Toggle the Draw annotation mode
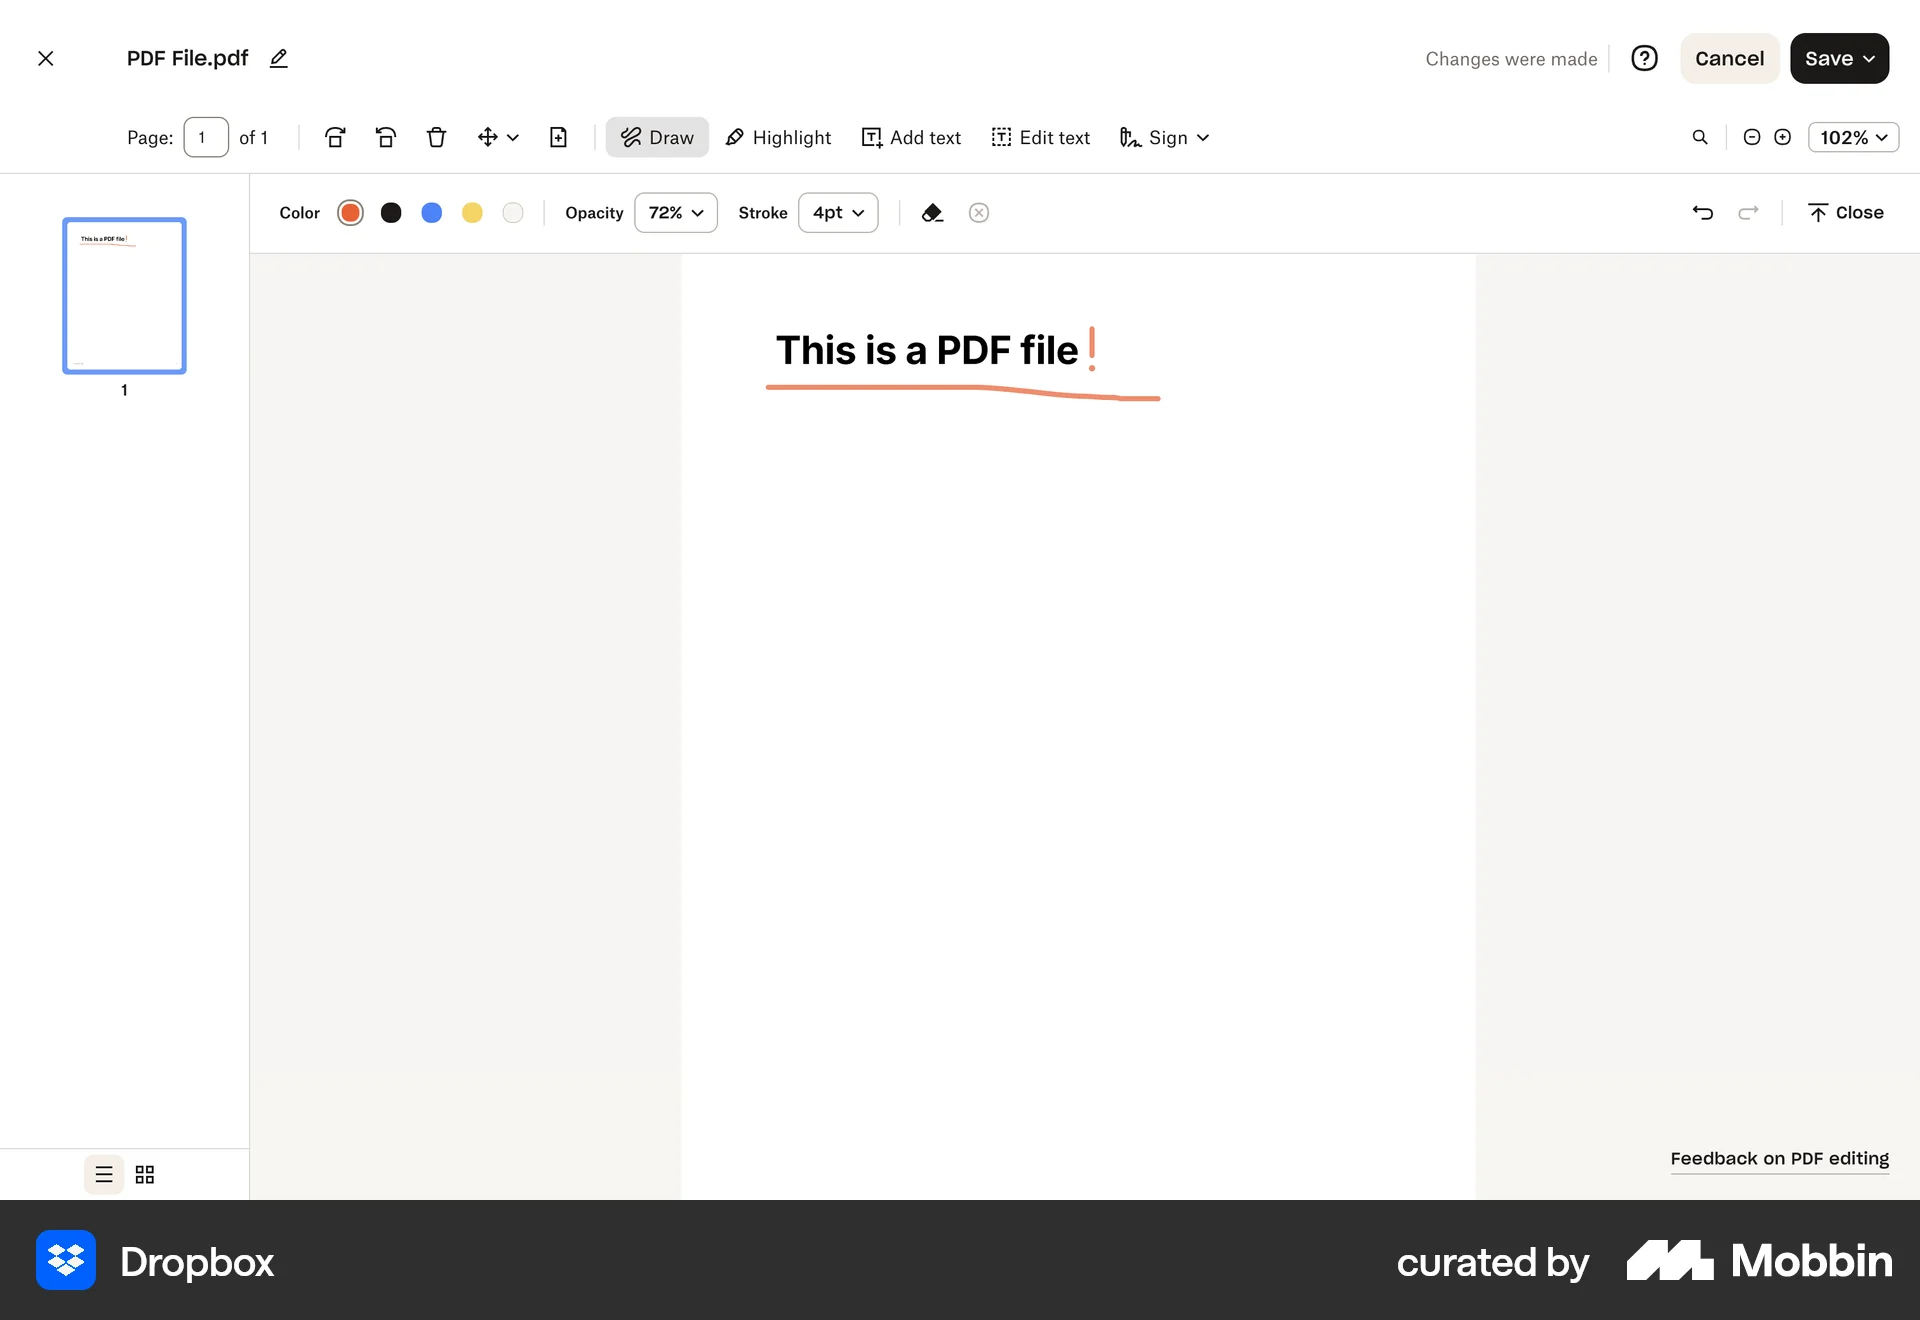The width and height of the screenshot is (1920, 1320). [x=656, y=137]
